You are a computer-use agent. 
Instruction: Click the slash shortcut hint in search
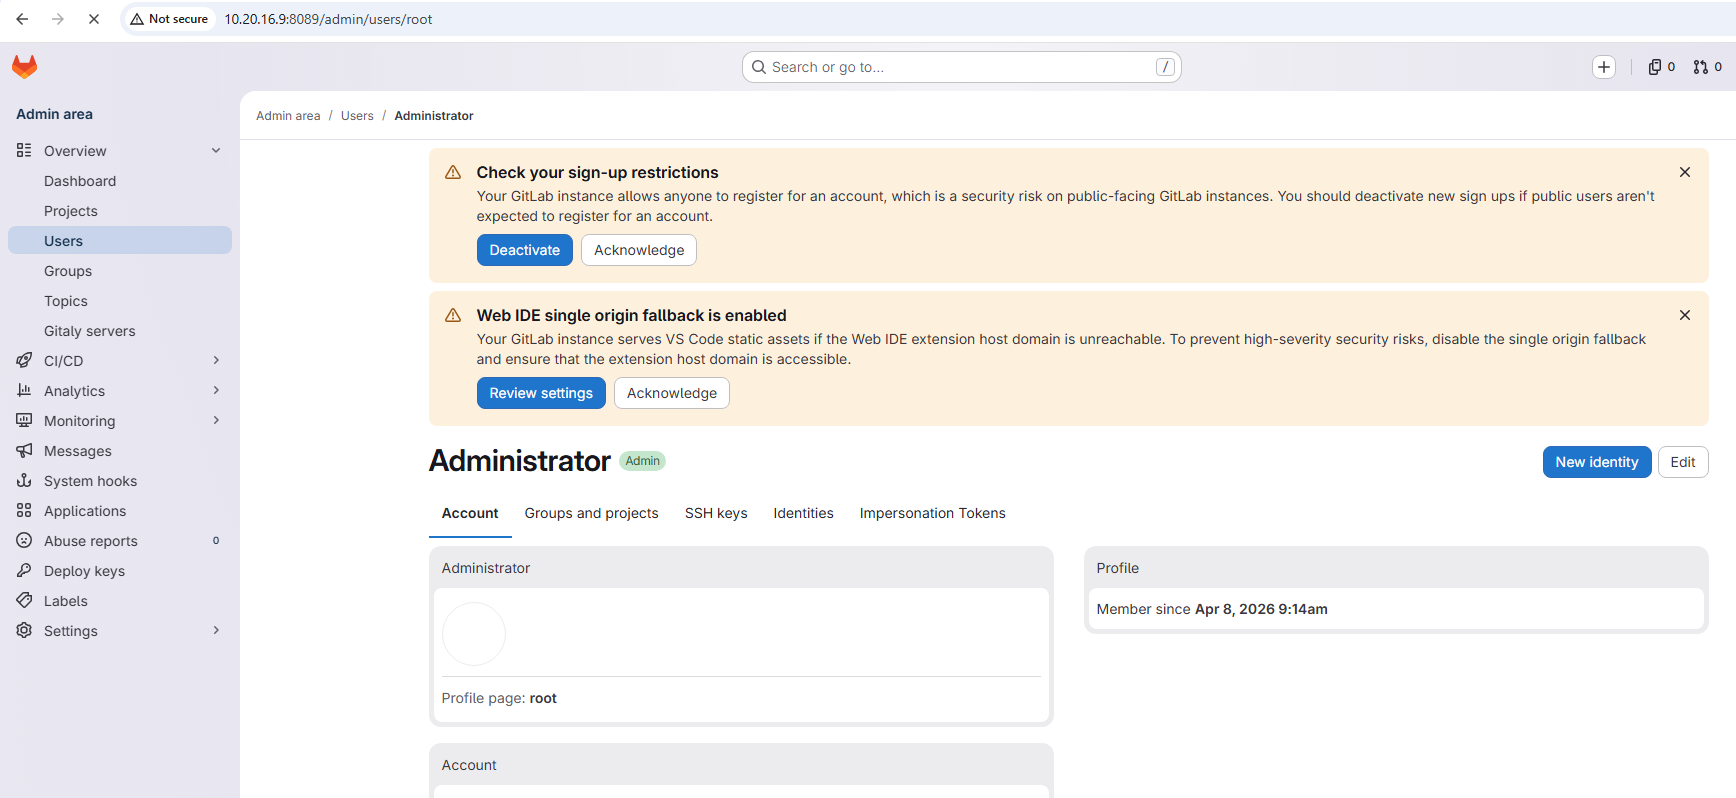coord(1165,67)
